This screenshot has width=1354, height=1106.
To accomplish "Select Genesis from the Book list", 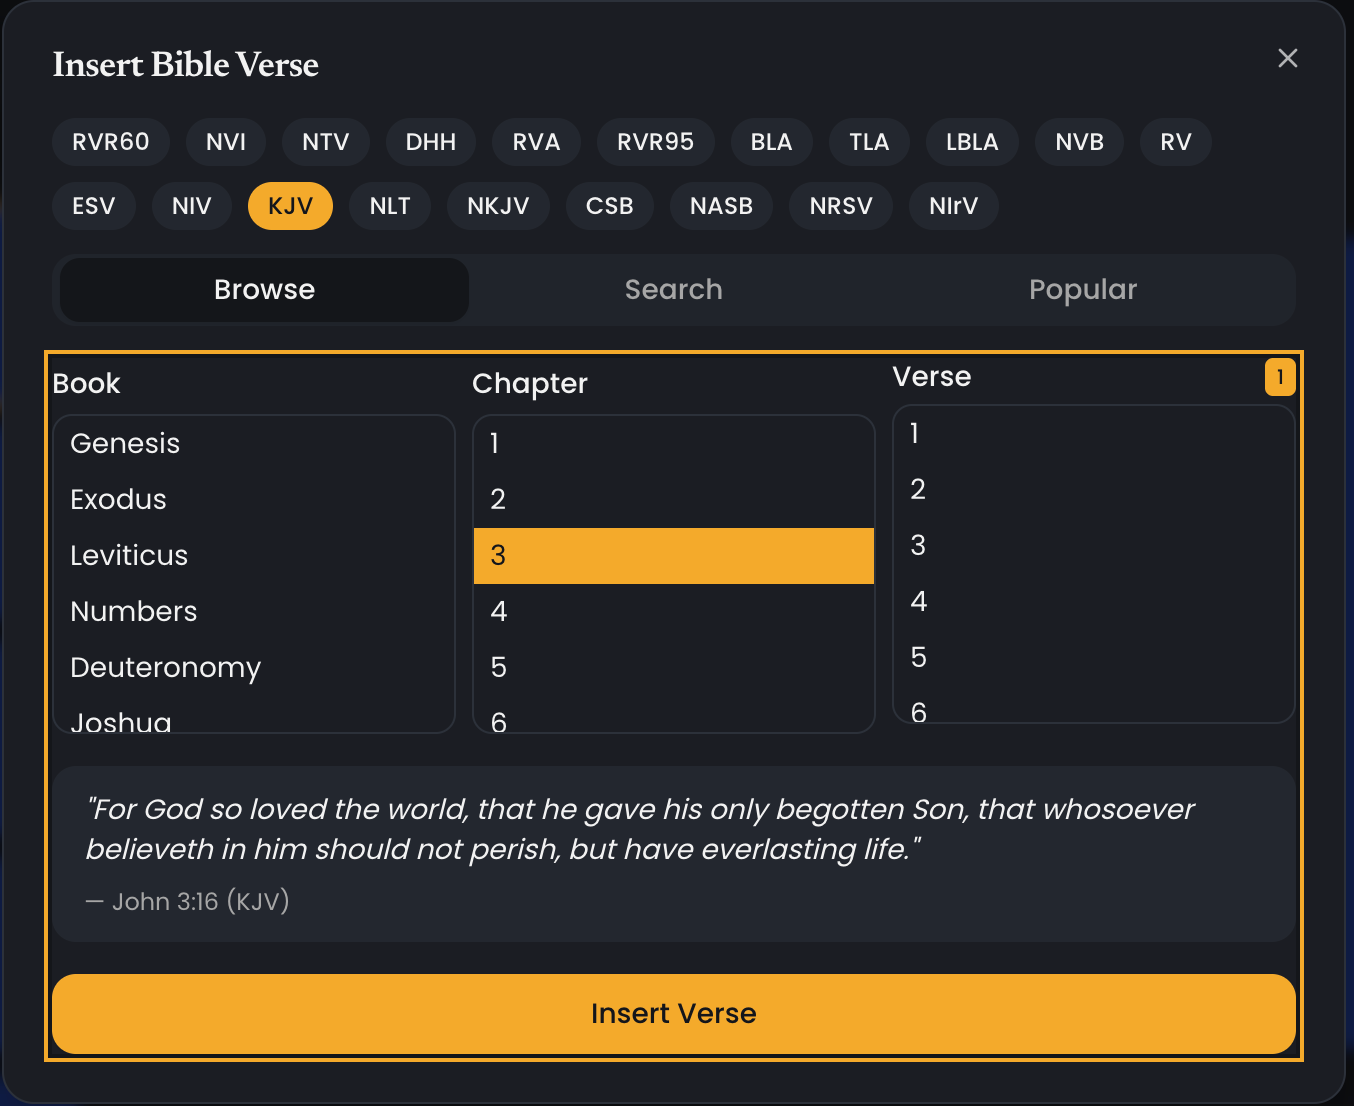I will pyautogui.click(x=124, y=443).
